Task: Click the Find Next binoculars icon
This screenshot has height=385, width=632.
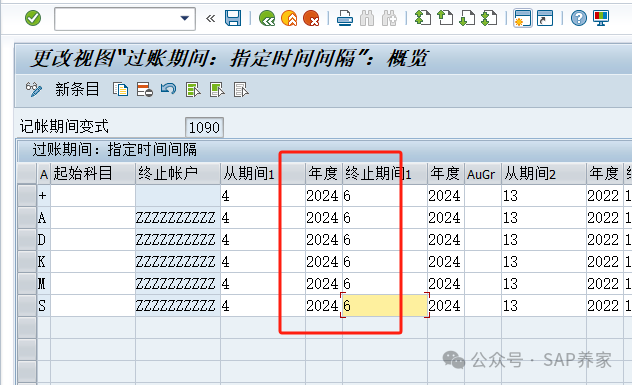Action: coord(389,19)
